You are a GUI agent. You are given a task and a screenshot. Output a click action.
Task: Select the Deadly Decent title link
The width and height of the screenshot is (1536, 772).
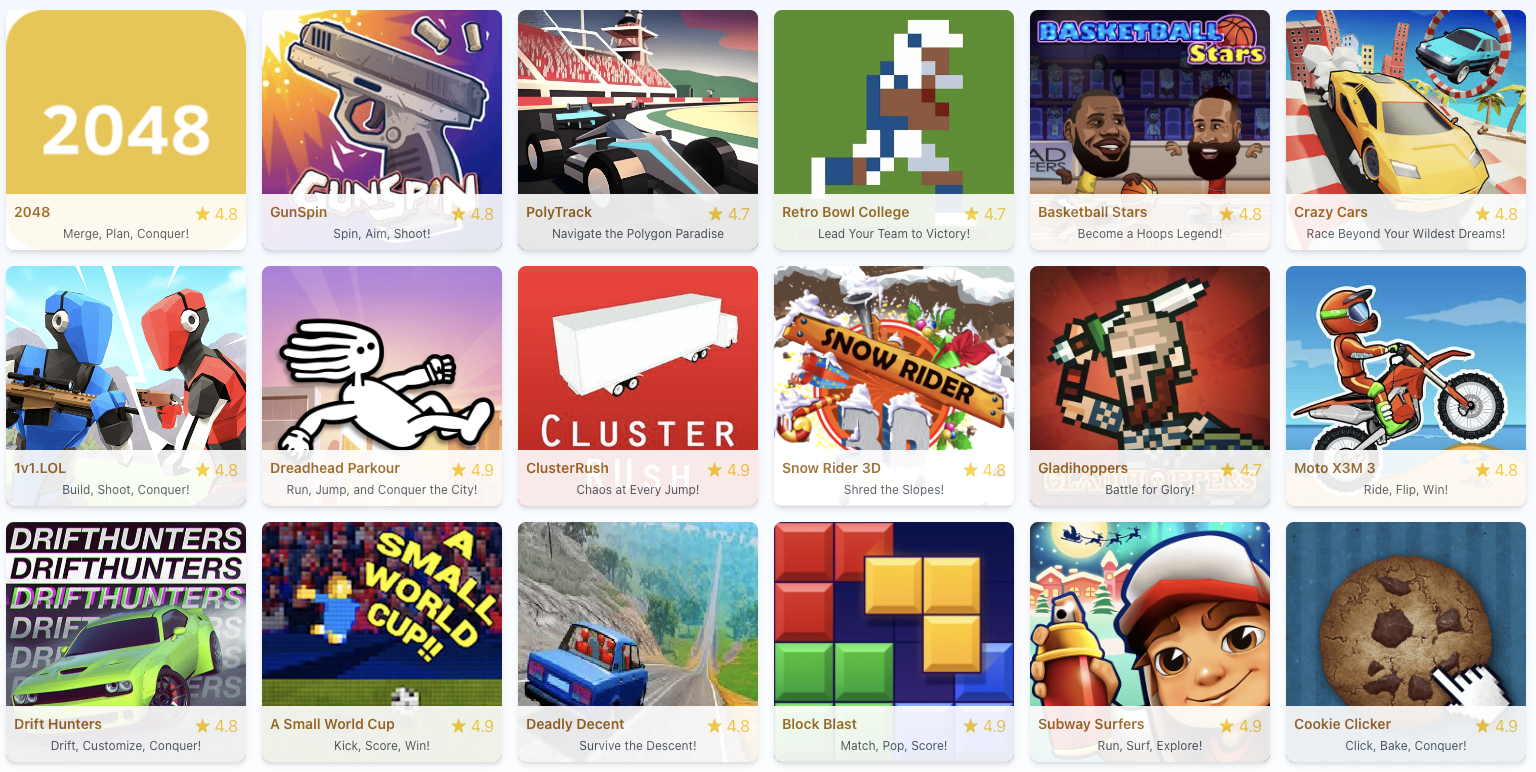pos(575,724)
